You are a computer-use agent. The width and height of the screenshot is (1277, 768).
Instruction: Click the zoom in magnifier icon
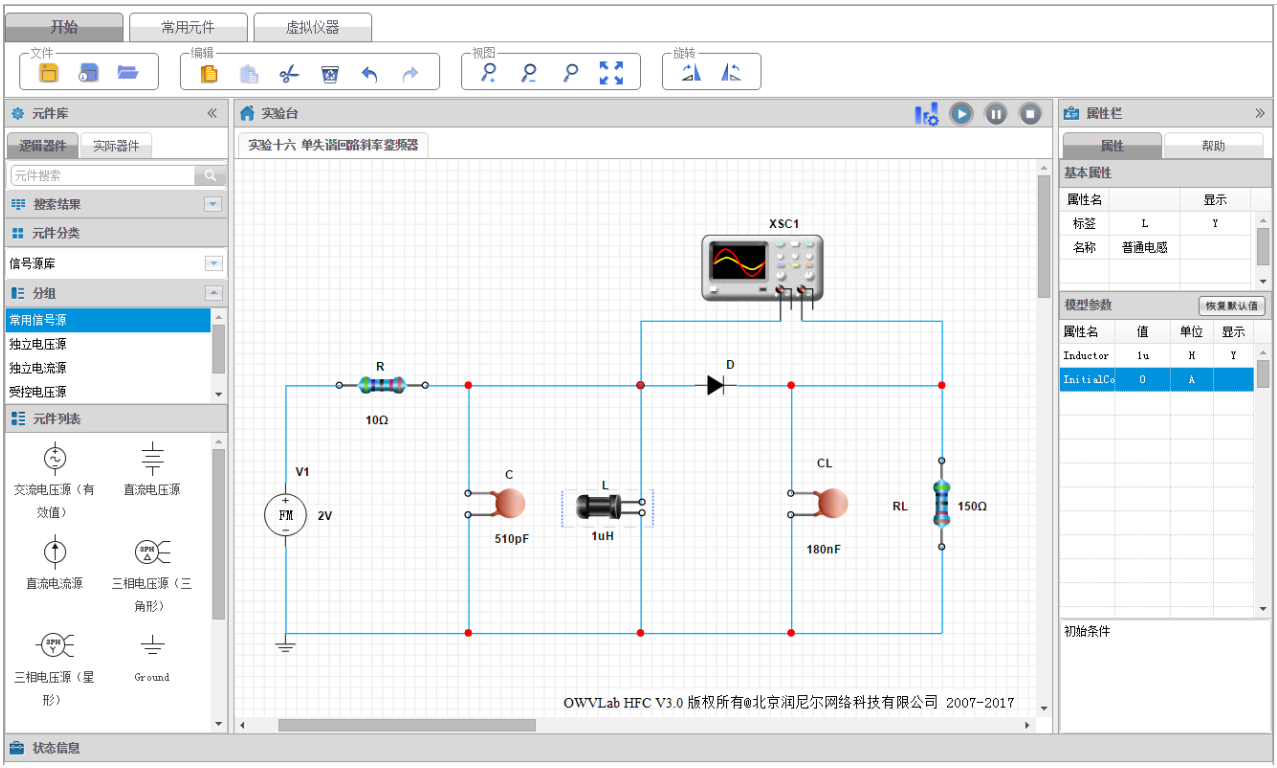(488, 73)
